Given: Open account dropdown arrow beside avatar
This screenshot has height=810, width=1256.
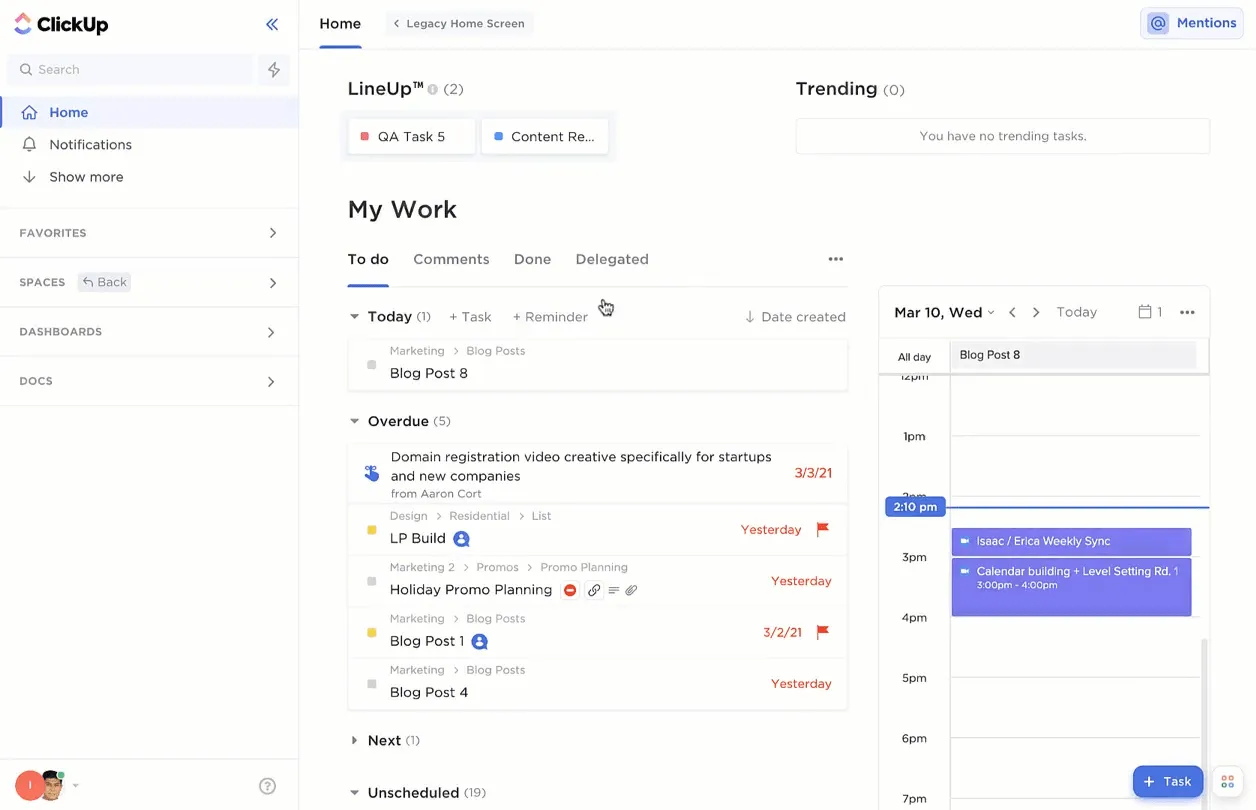Looking at the screenshot, I should 75,786.
